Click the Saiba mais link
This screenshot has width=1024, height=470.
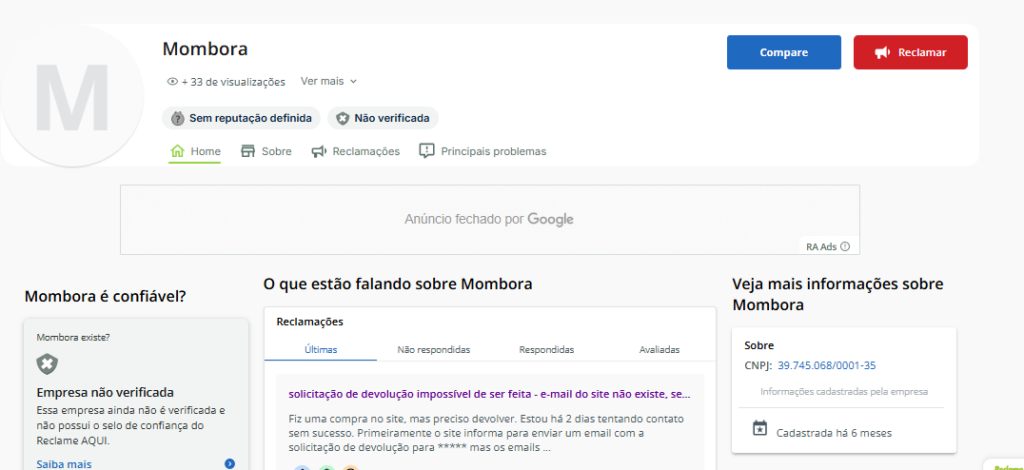[64, 464]
